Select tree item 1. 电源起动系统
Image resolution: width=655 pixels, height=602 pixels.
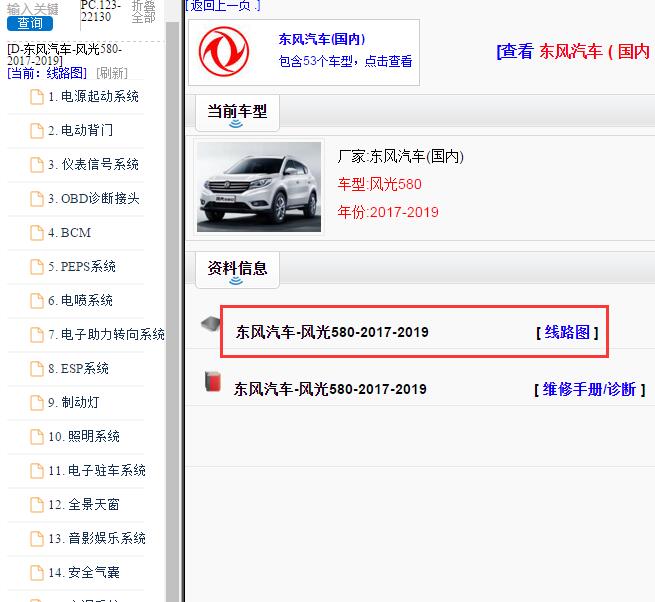[x=94, y=97]
